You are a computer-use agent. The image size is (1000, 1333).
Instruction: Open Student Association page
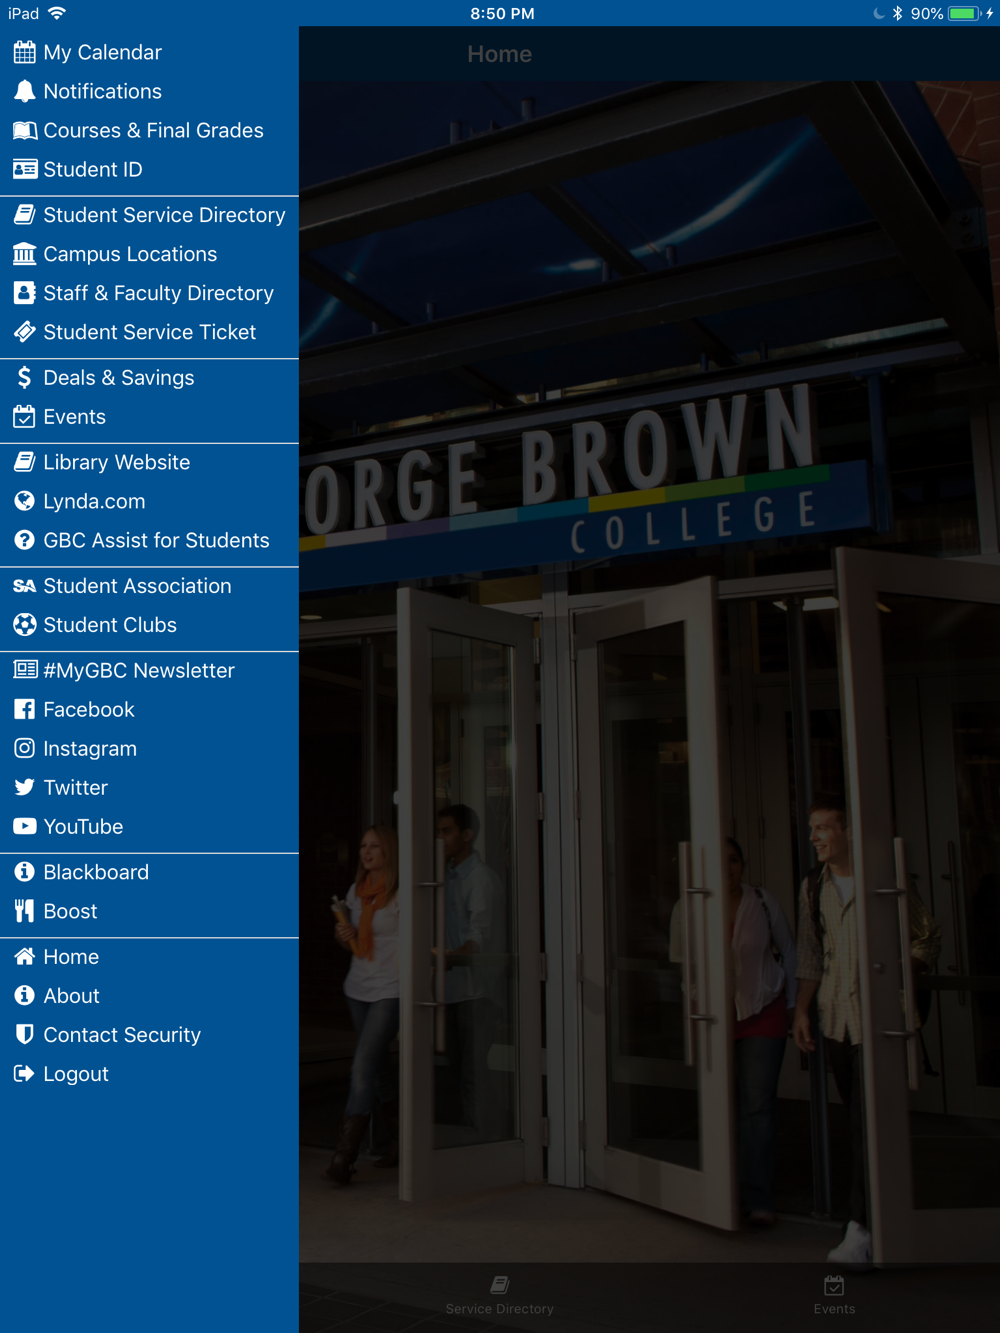point(149,586)
